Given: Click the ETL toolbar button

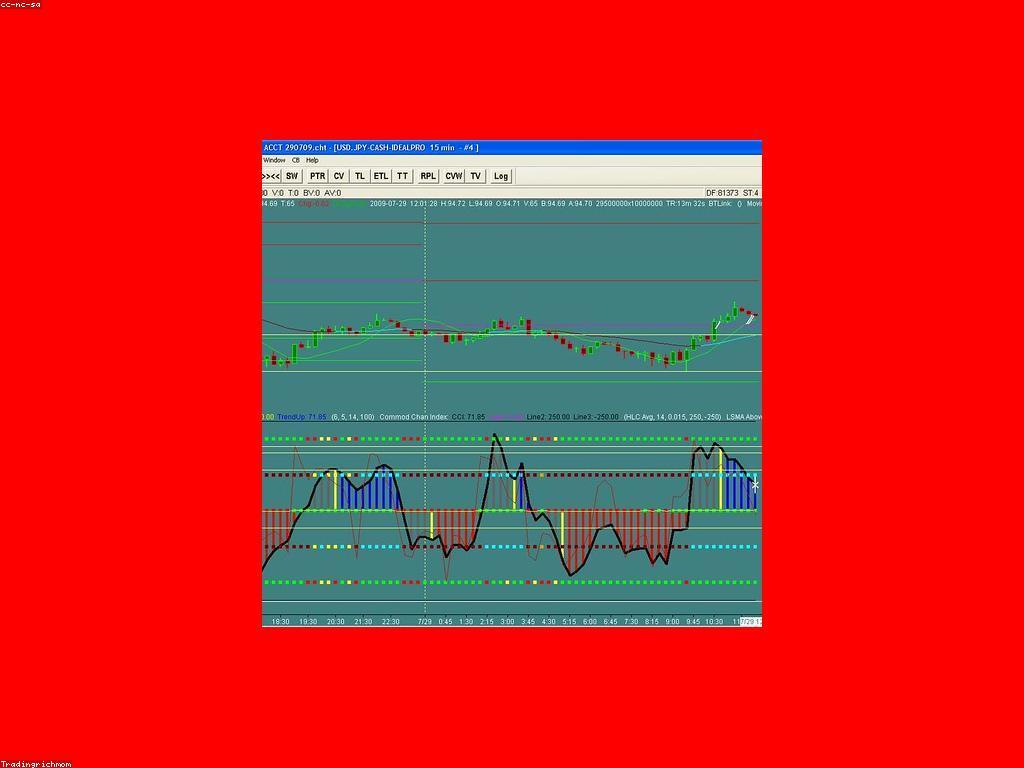Looking at the screenshot, I should pyautogui.click(x=381, y=176).
